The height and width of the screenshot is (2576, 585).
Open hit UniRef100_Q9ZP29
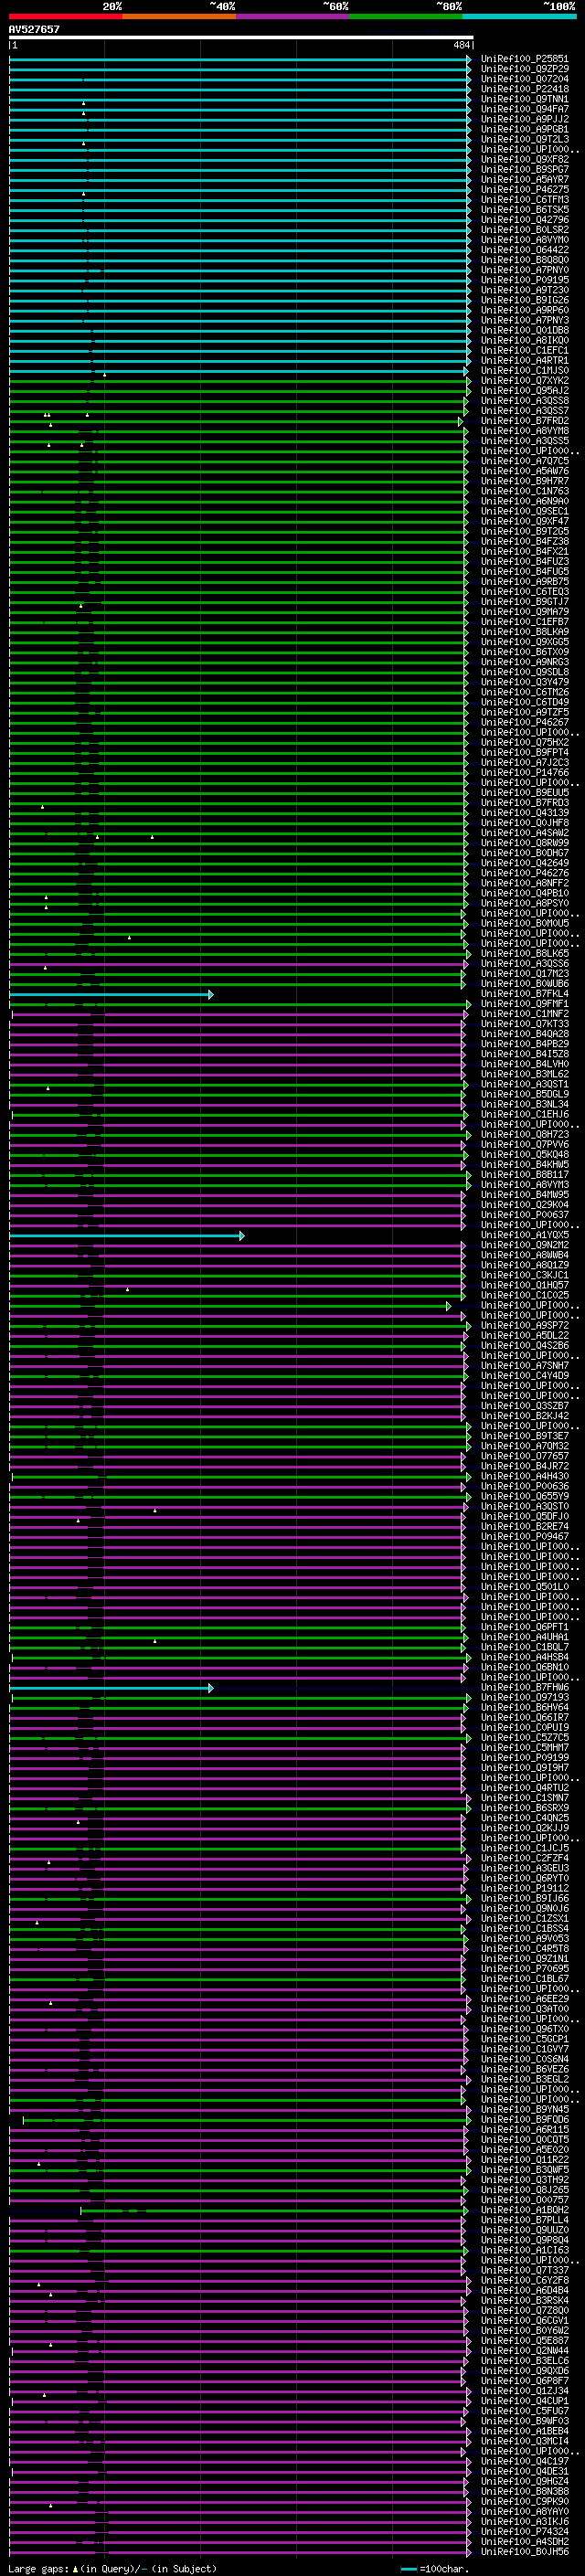[525, 69]
